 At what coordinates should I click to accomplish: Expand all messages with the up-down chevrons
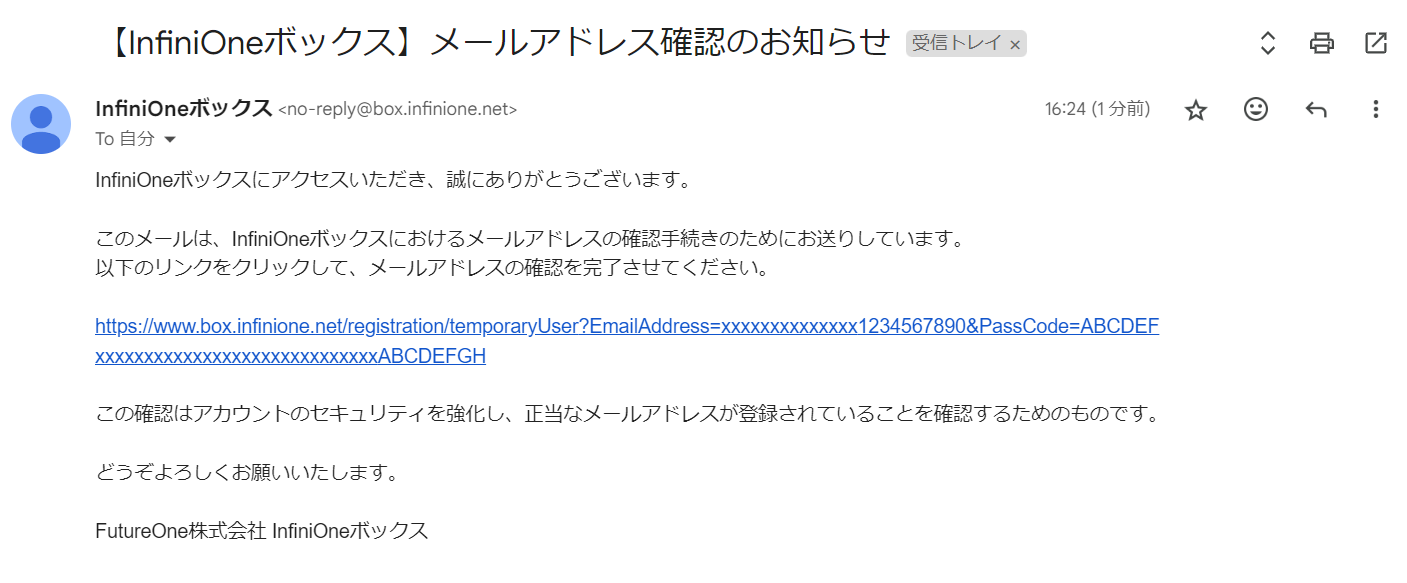coord(1268,43)
